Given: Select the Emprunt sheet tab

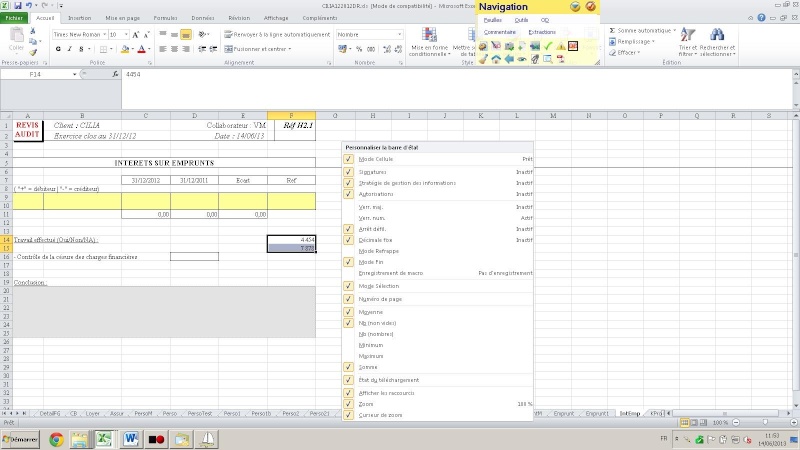Looking at the screenshot, I should pyautogui.click(x=563, y=414).
